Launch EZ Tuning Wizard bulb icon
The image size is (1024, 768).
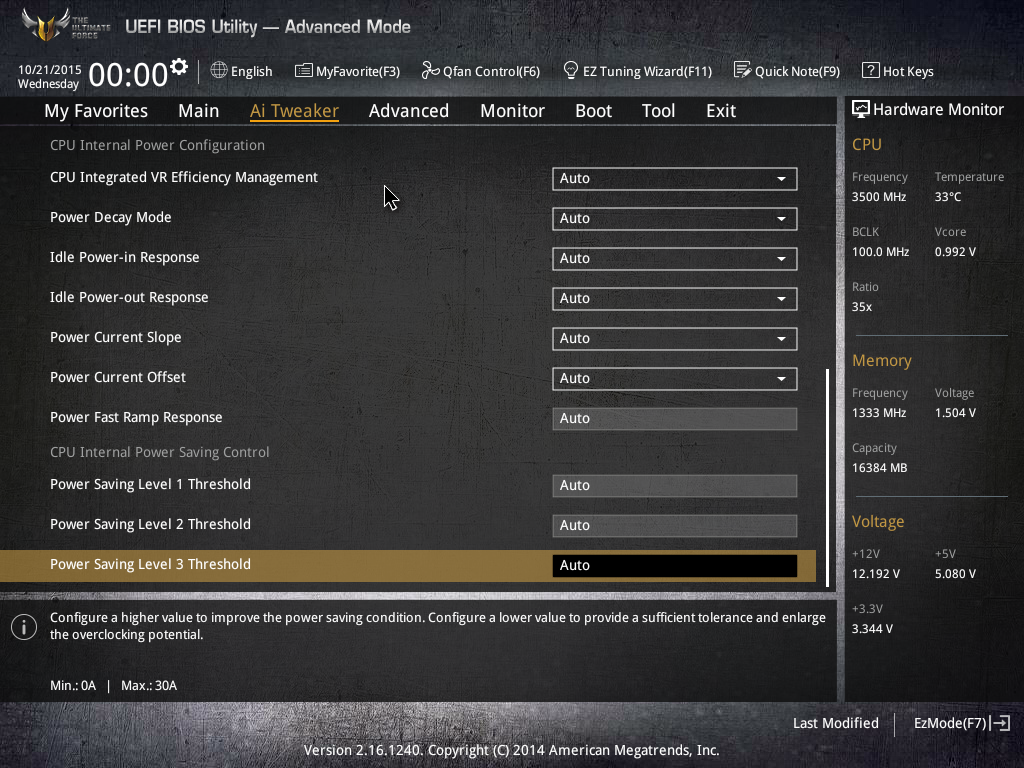pos(570,70)
